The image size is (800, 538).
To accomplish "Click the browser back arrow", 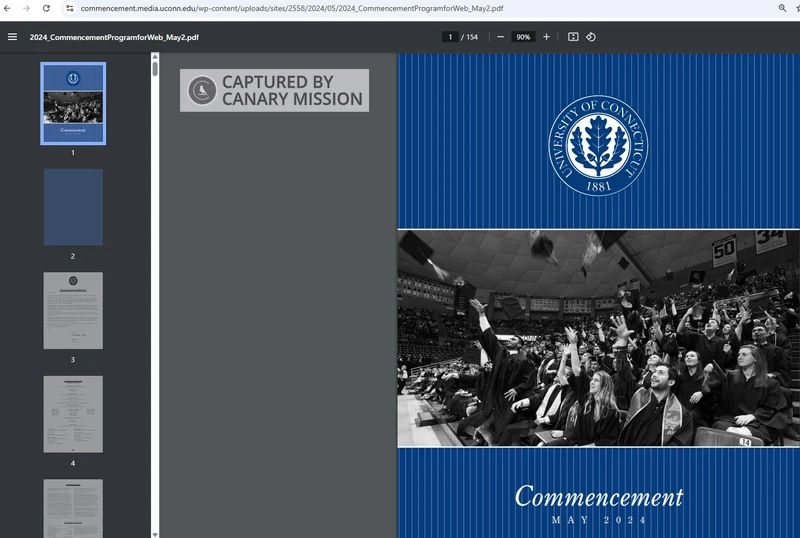I will [x=7, y=8].
